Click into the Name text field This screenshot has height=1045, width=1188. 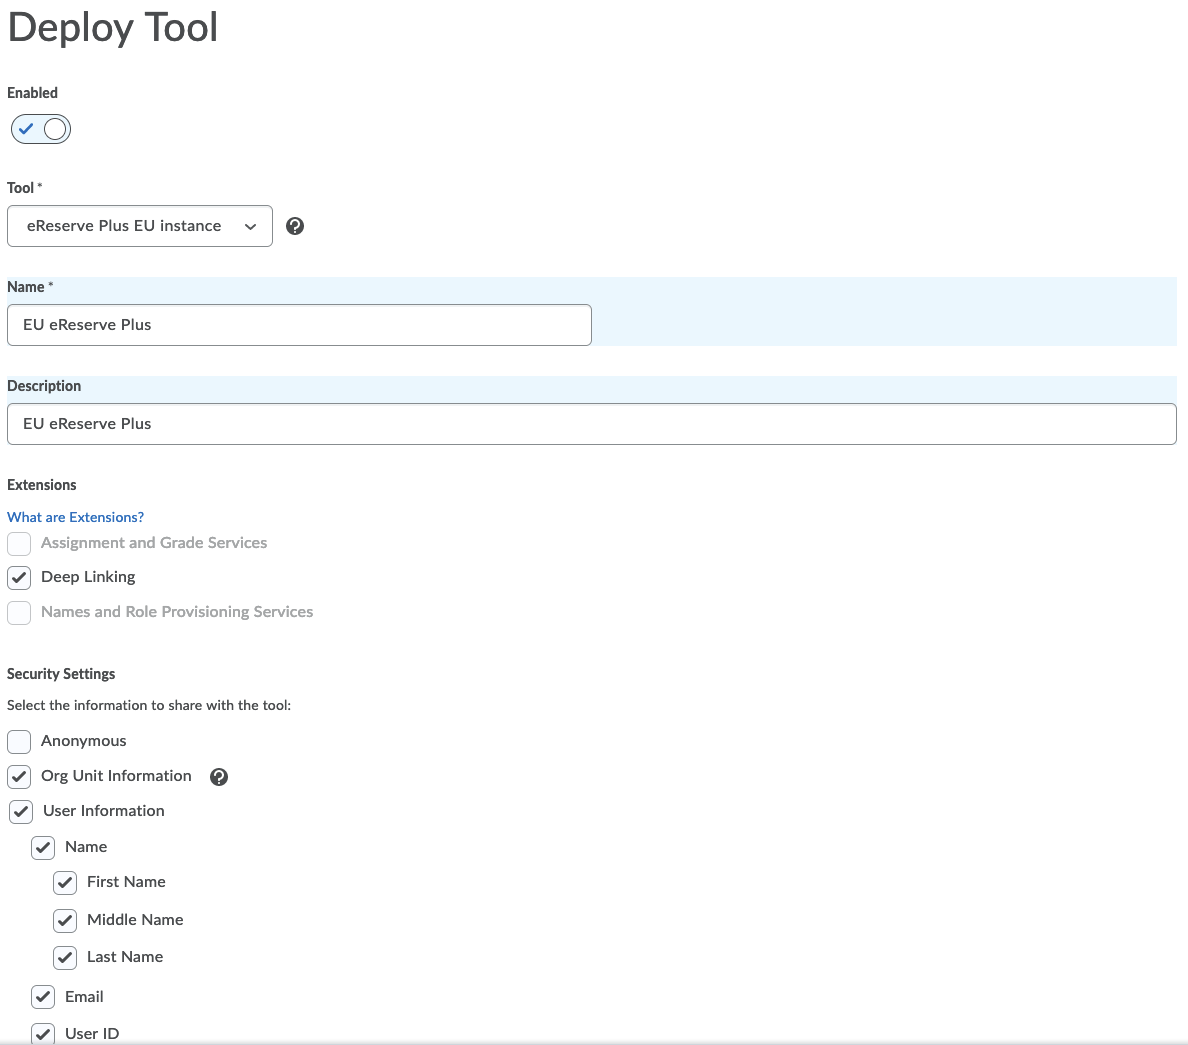pos(299,325)
